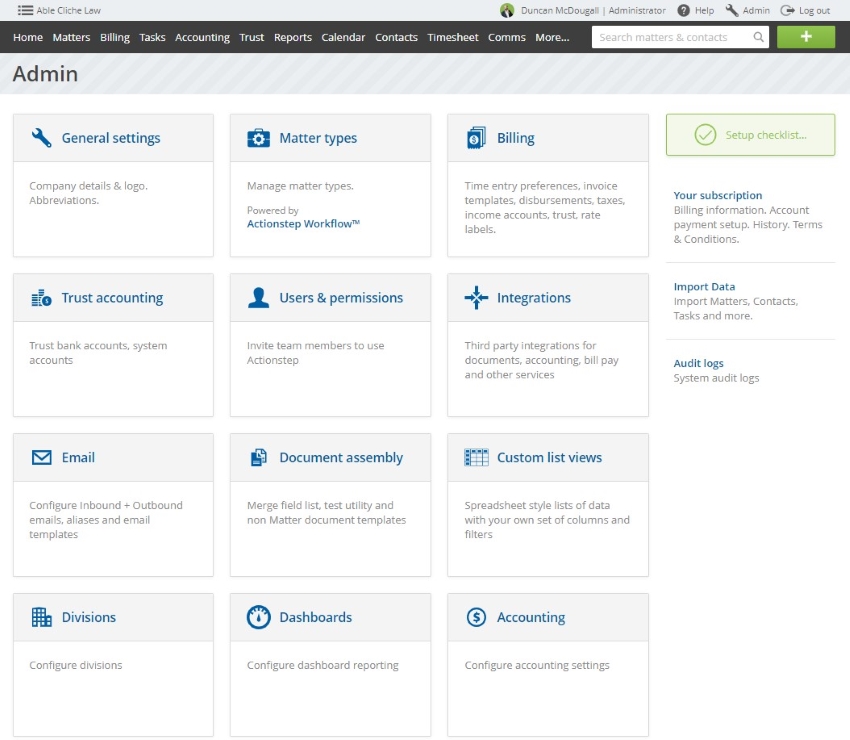Go to the Timesheet menu item
This screenshot has width=850, height=740.
[x=453, y=37]
